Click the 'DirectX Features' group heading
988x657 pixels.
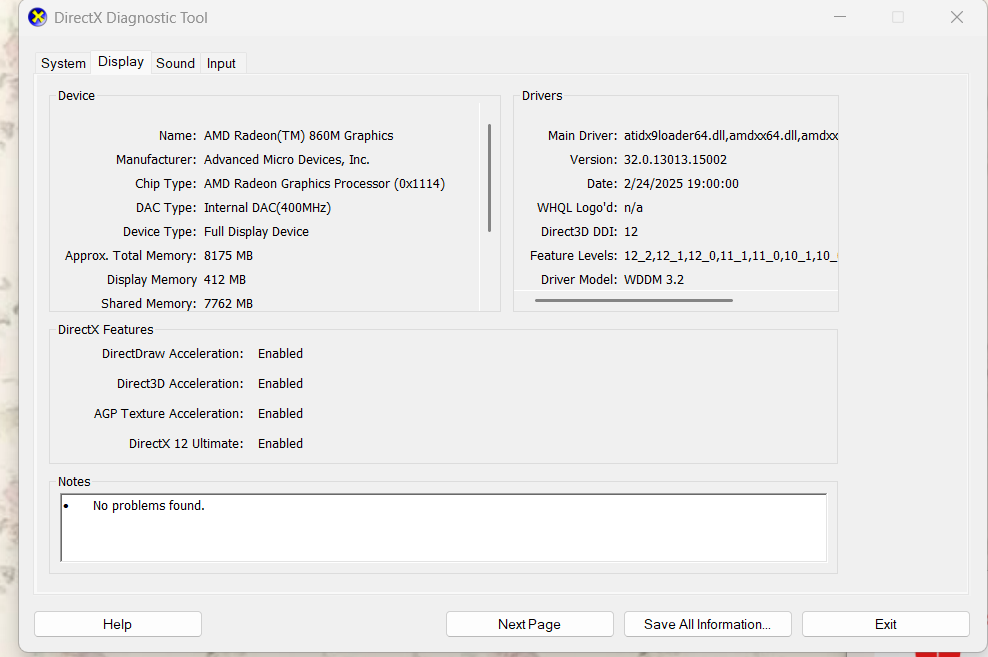tap(106, 330)
